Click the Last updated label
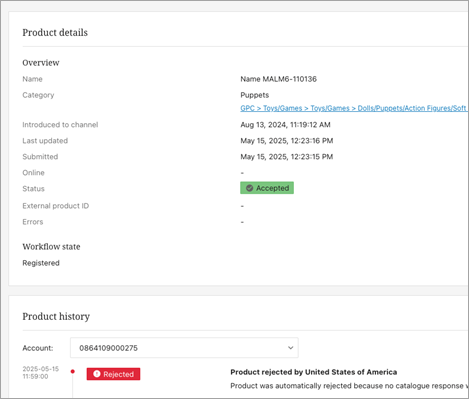 click(45, 141)
